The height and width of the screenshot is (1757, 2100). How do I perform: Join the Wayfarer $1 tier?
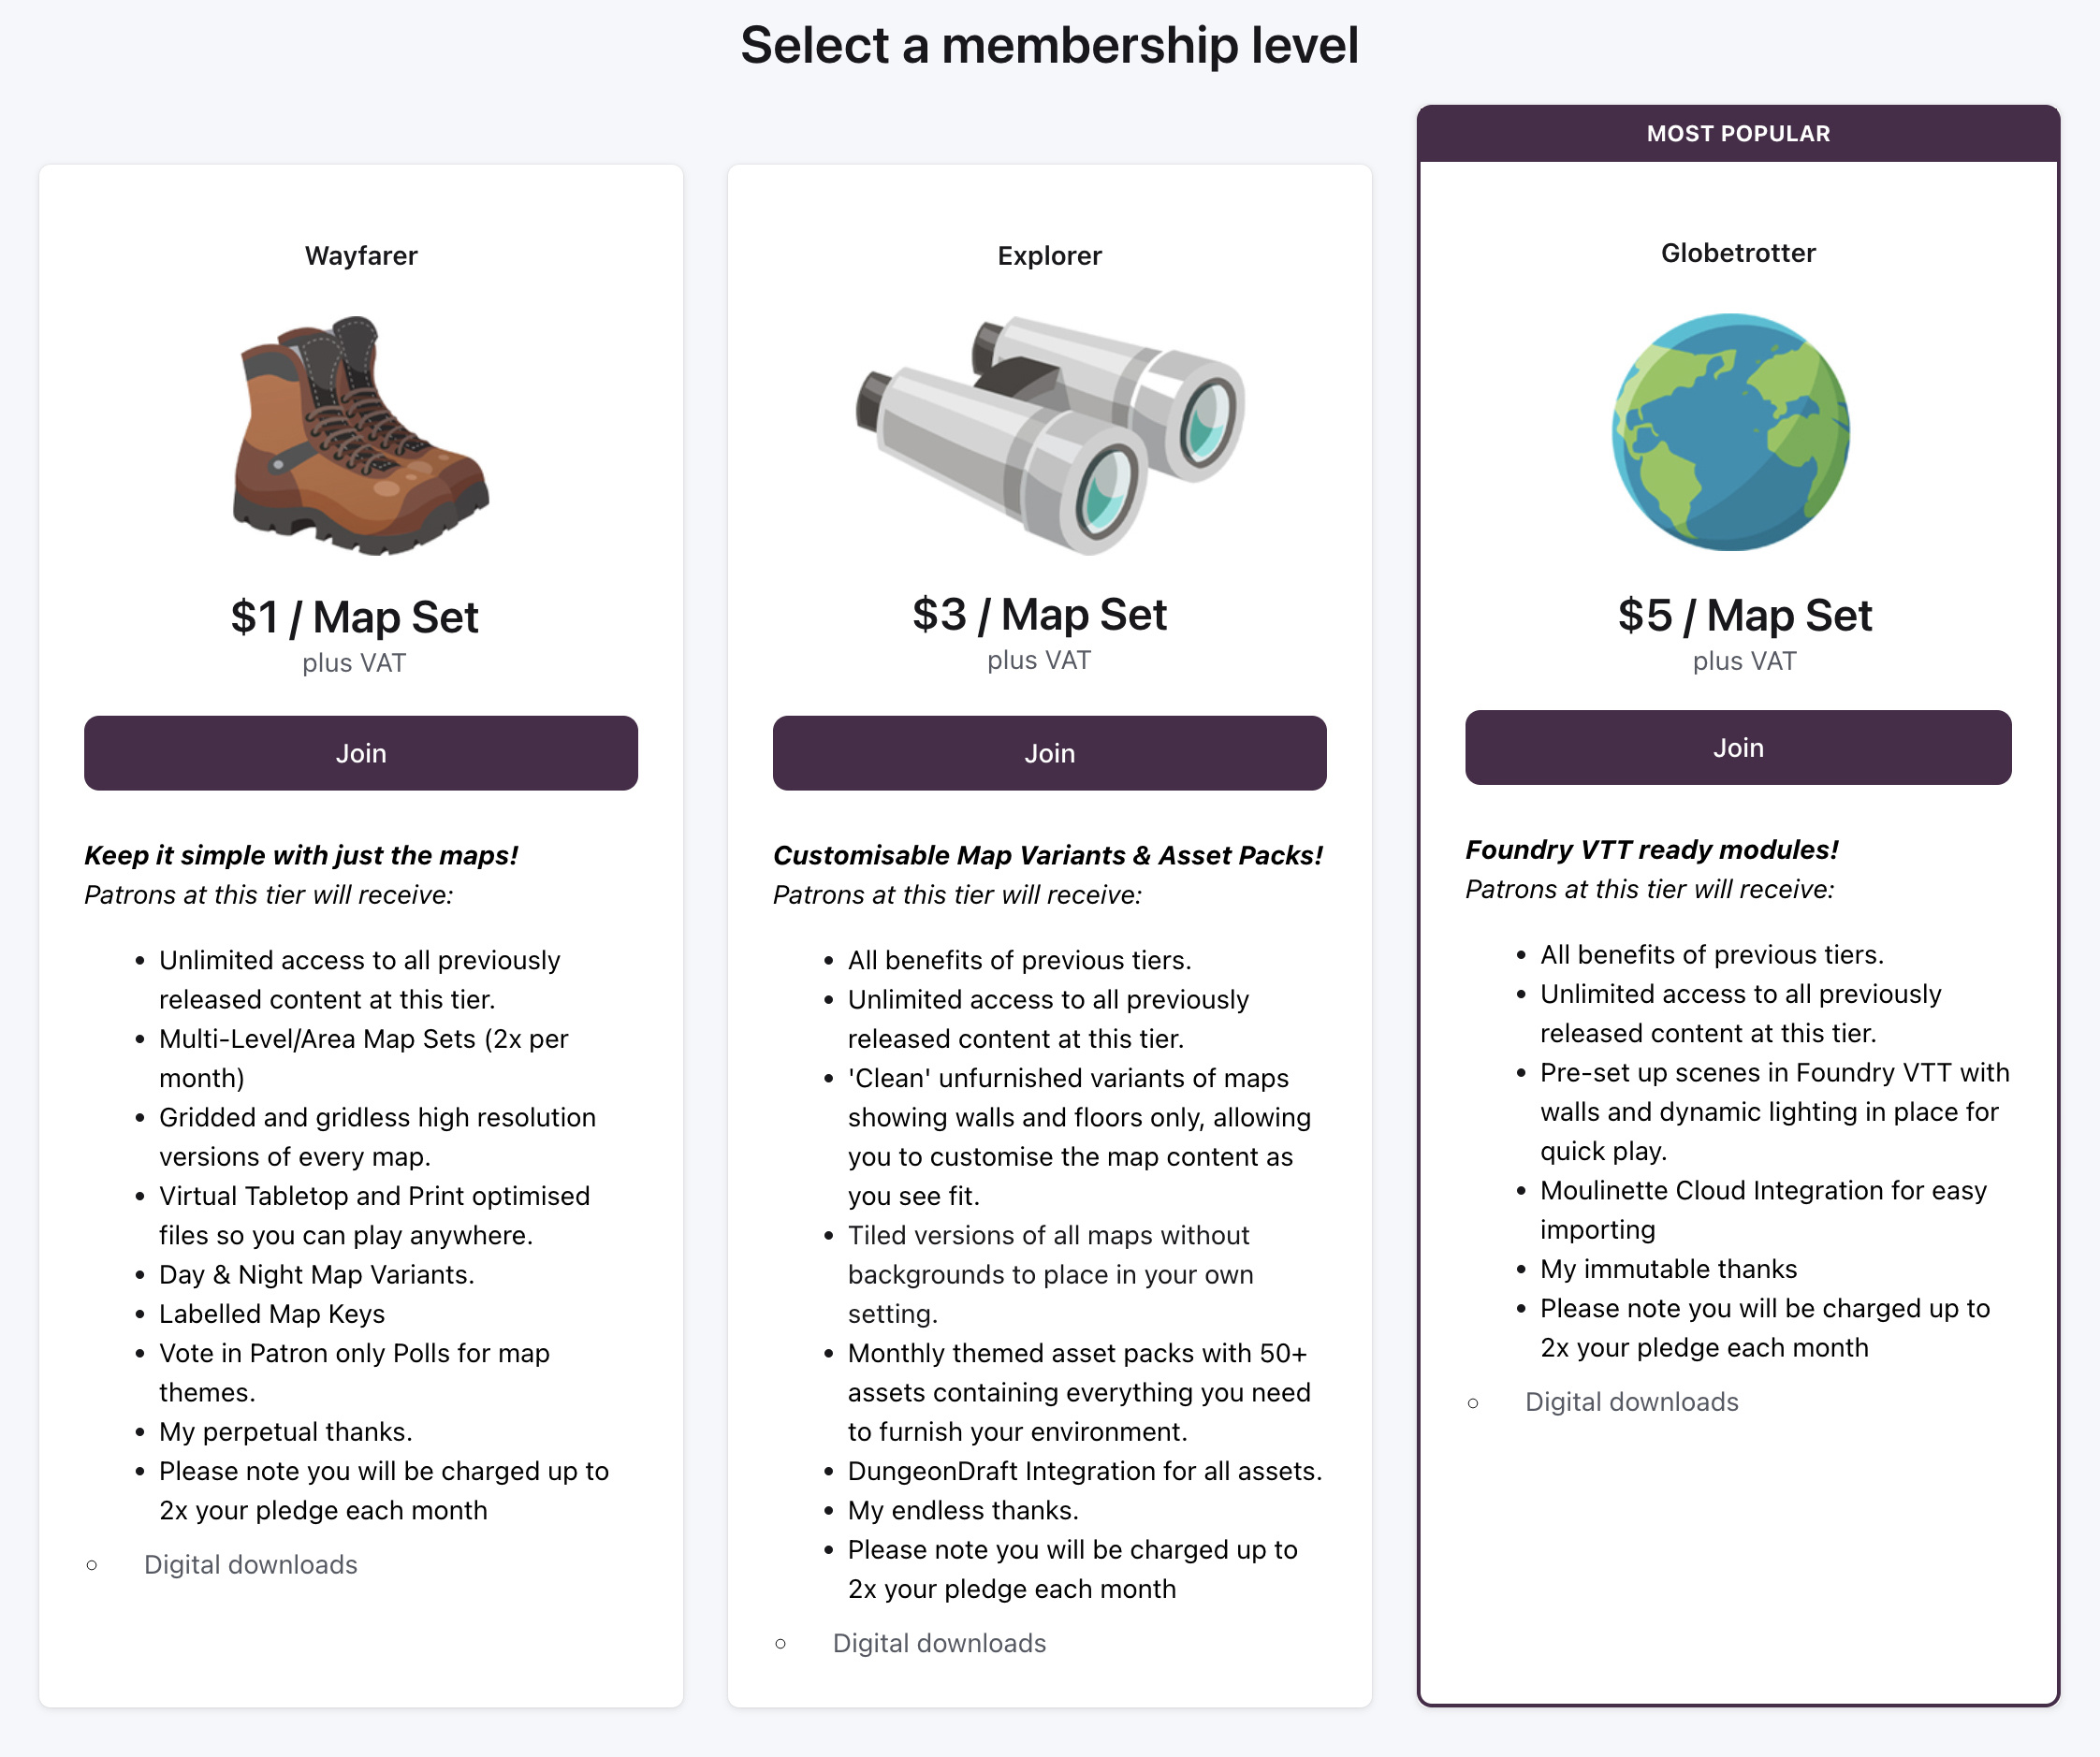coord(361,753)
